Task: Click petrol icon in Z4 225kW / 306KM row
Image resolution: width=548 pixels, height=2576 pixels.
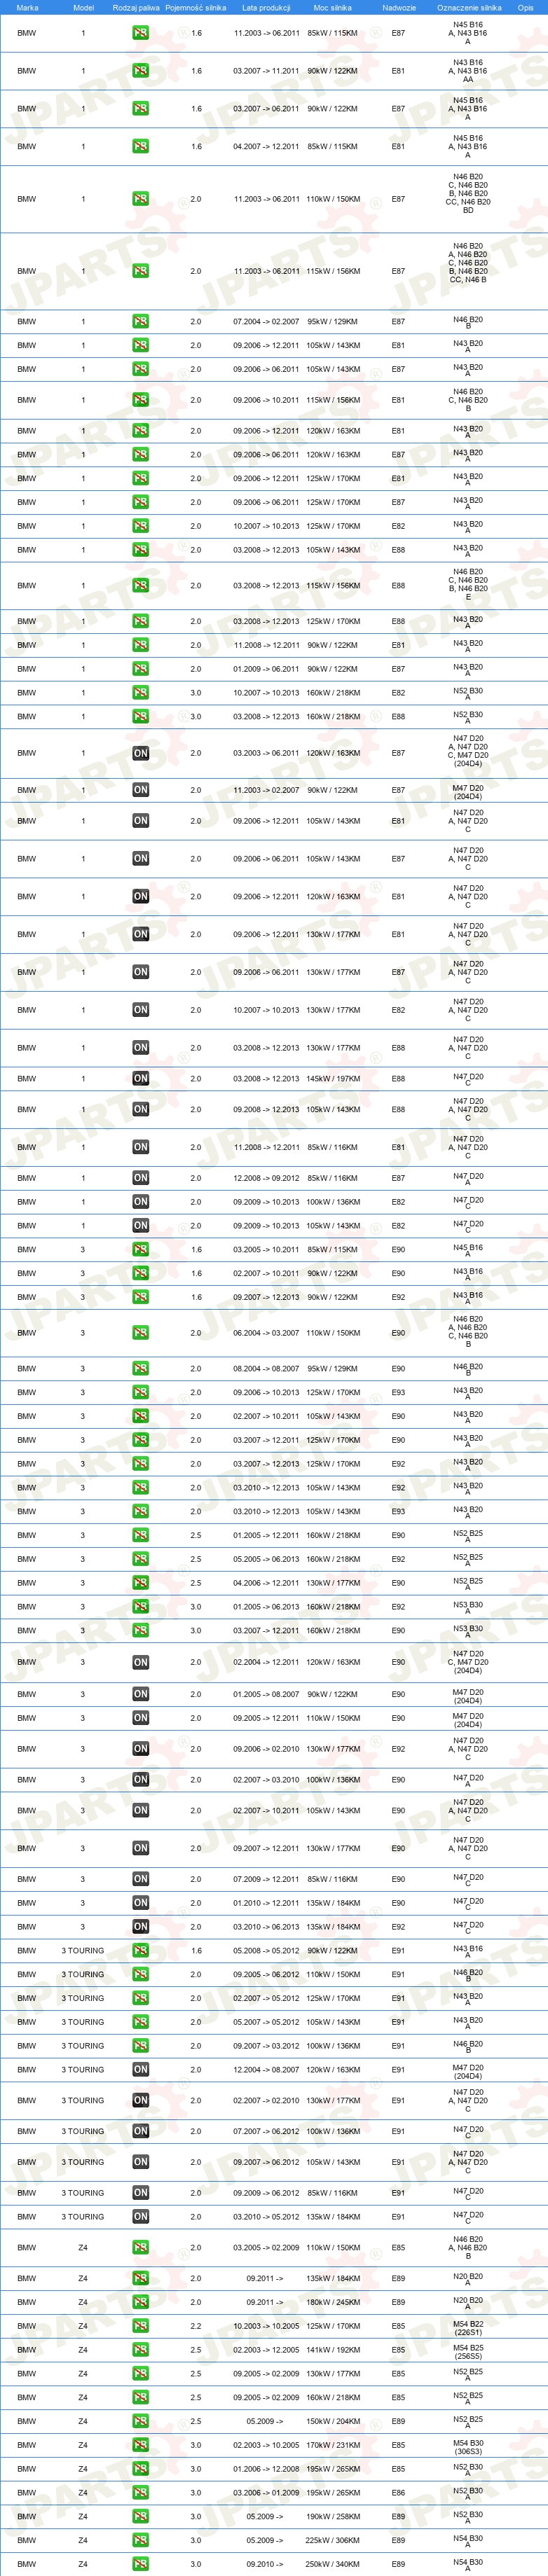Action: [x=140, y=2539]
